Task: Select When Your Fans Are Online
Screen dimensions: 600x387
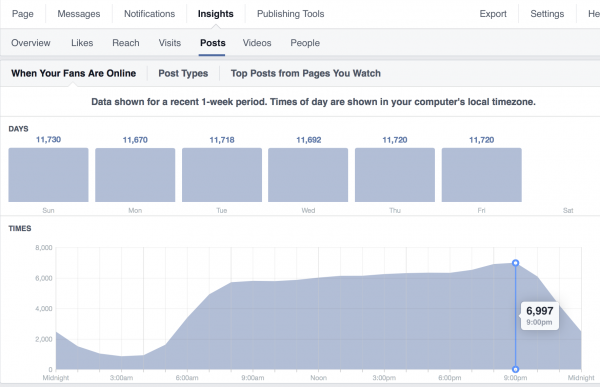Action: 73,73
